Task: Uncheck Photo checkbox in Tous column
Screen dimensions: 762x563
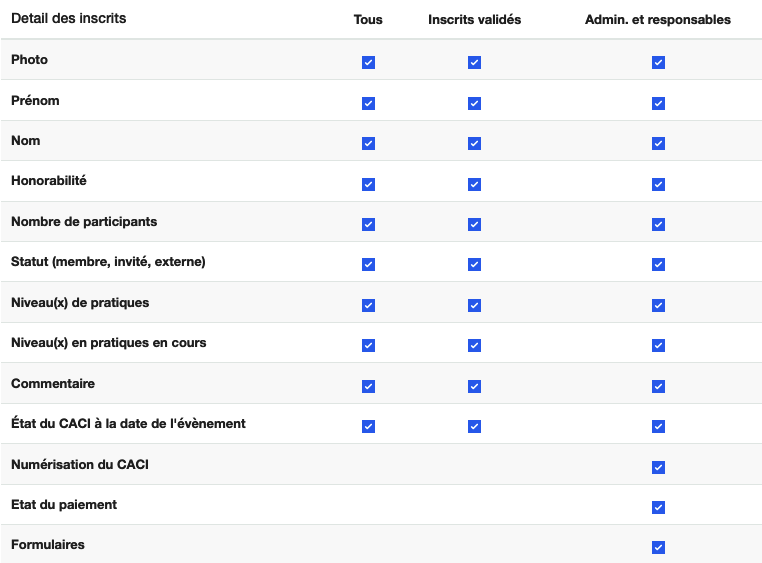Action: tap(368, 62)
